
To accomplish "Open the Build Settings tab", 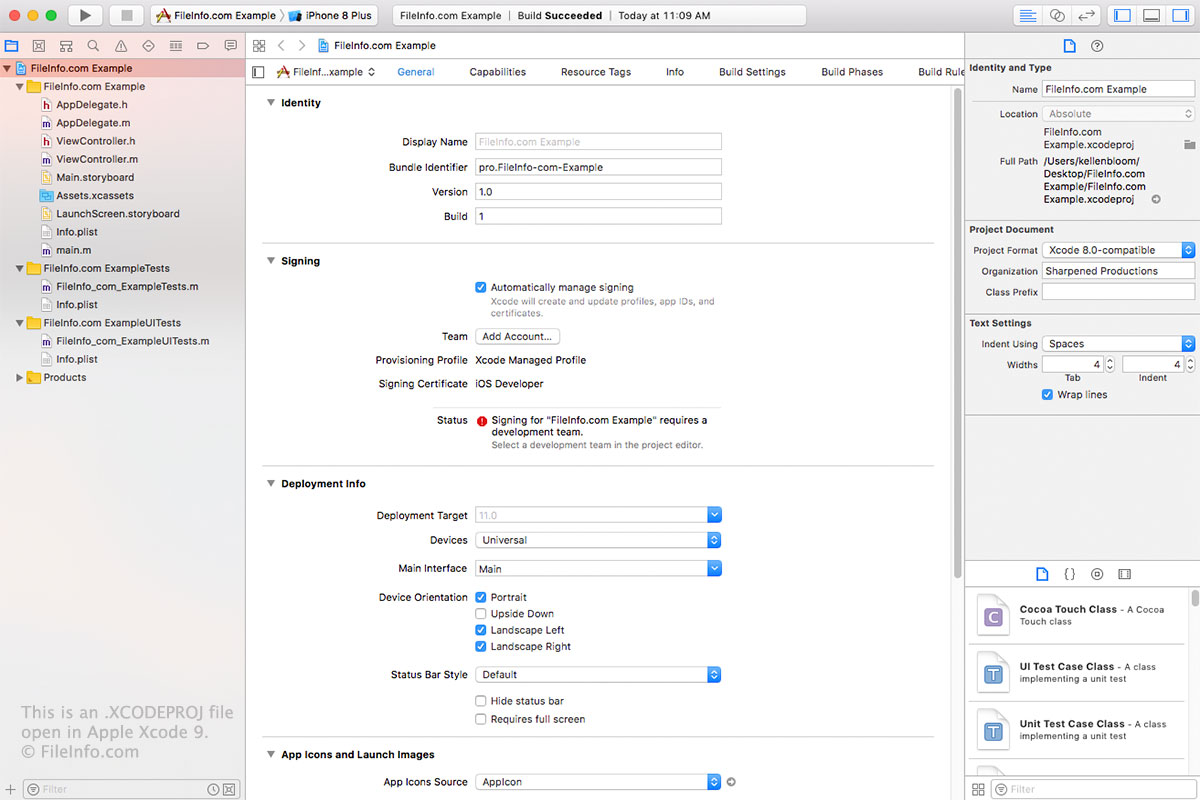I will [752, 72].
